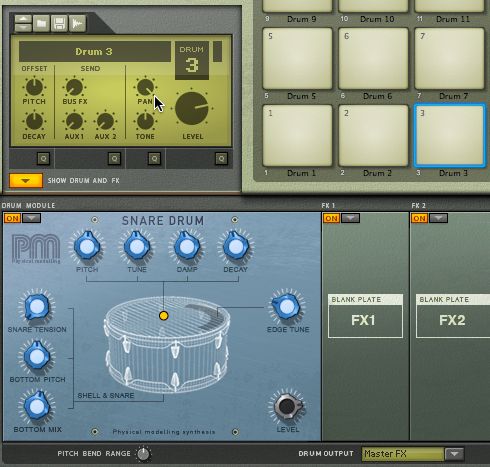The width and height of the screenshot is (490, 467).
Task: Toggle the Q button under AUX 2
Action: pyautogui.click(x=114, y=159)
